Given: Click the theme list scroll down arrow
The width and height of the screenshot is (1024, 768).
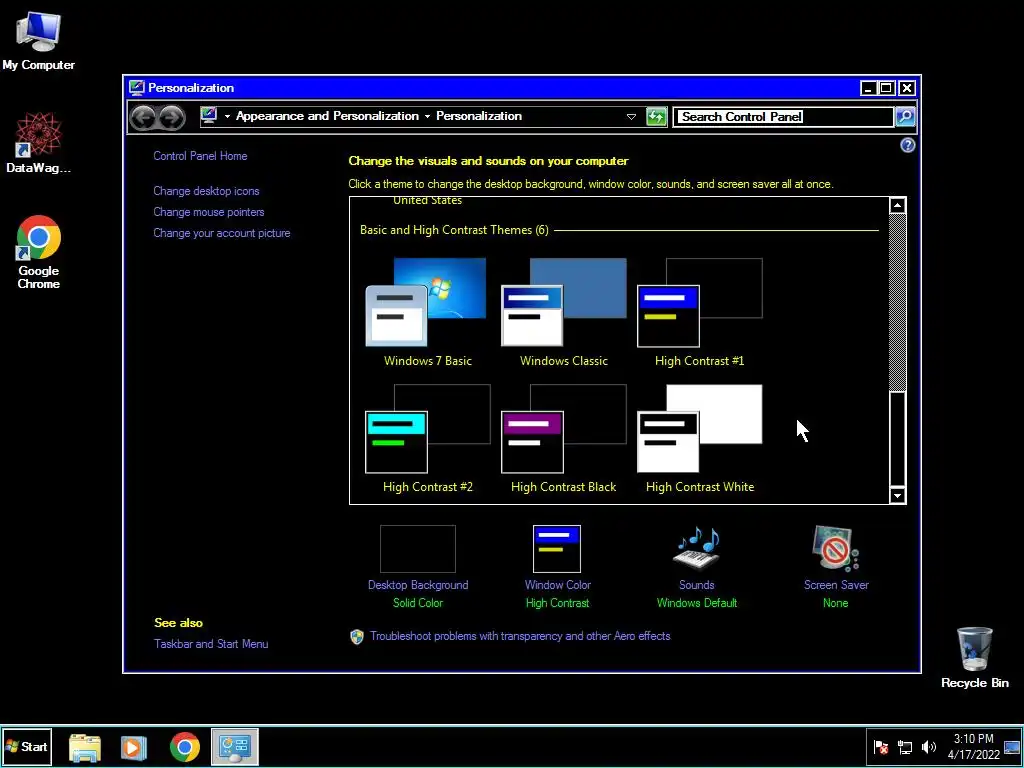Looking at the screenshot, I should click(897, 495).
